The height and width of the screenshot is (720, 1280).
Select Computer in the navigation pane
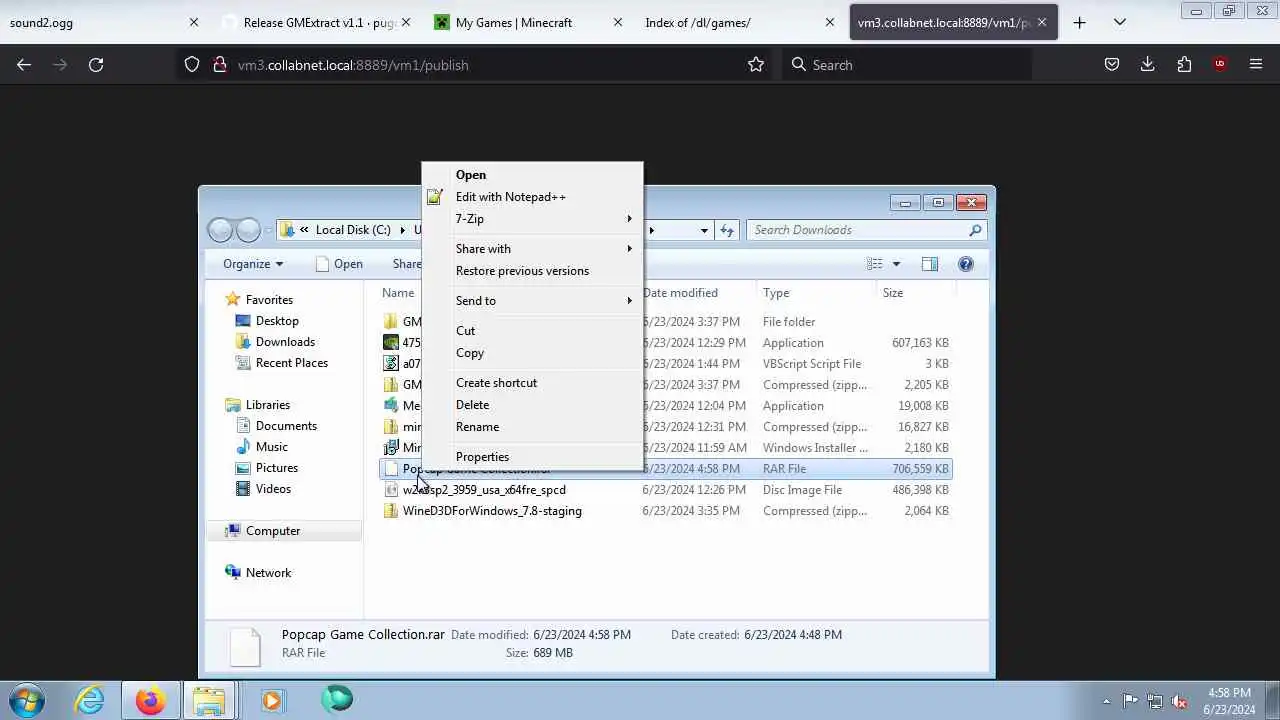[x=272, y=531]
